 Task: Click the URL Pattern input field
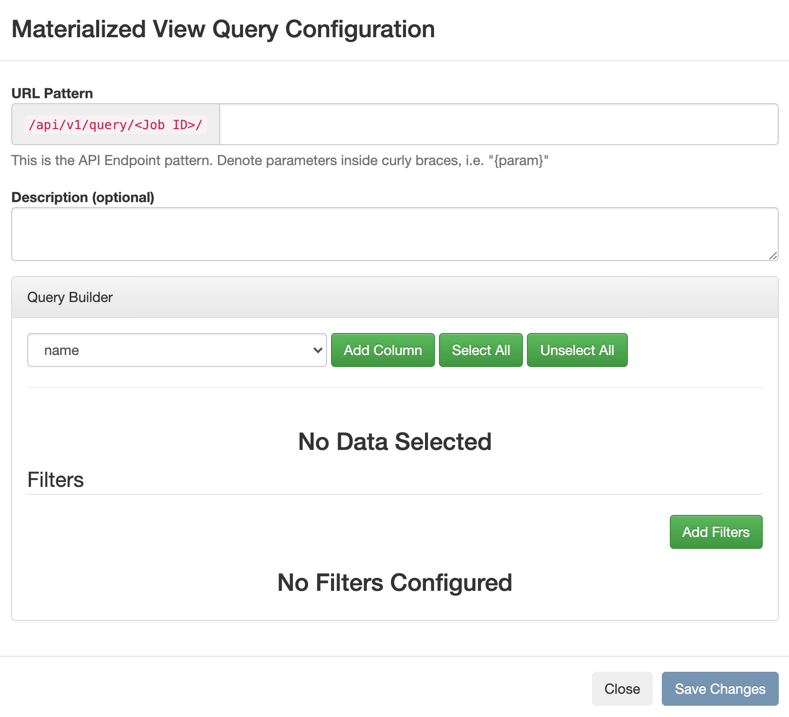[x=499, y=124]
